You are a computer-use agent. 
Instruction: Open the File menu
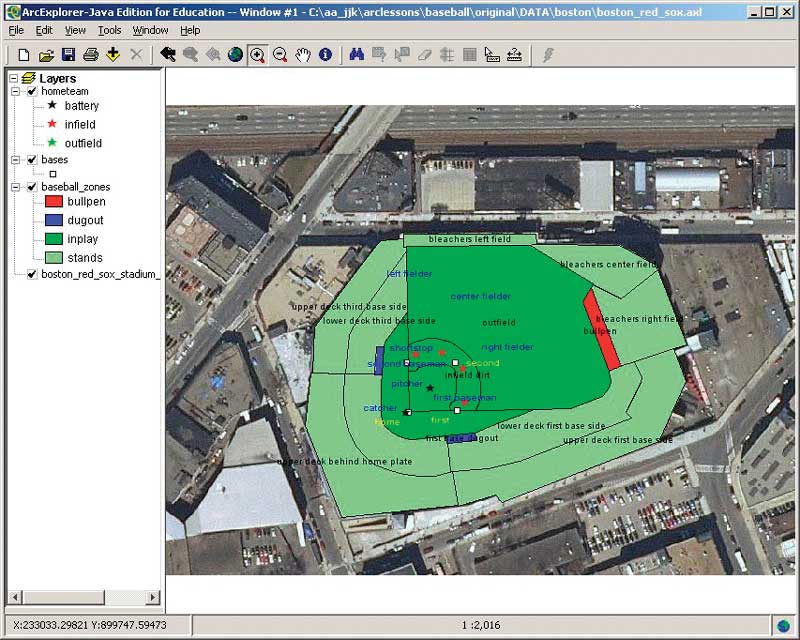point(16,31)
